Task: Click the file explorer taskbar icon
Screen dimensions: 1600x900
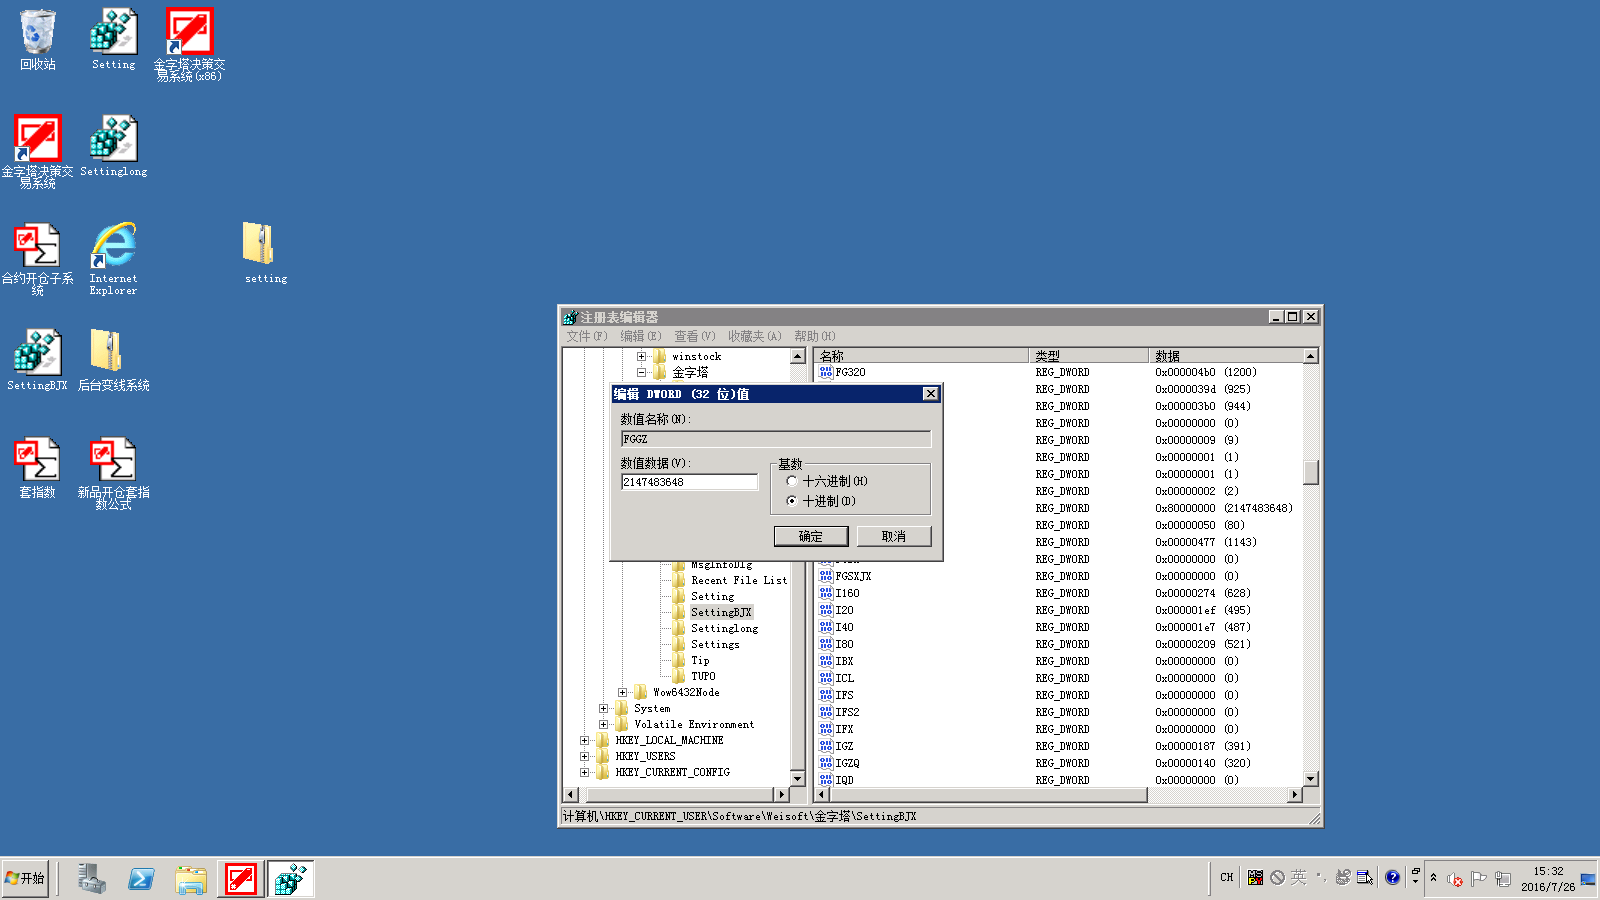Action: (x=190, y=879)
